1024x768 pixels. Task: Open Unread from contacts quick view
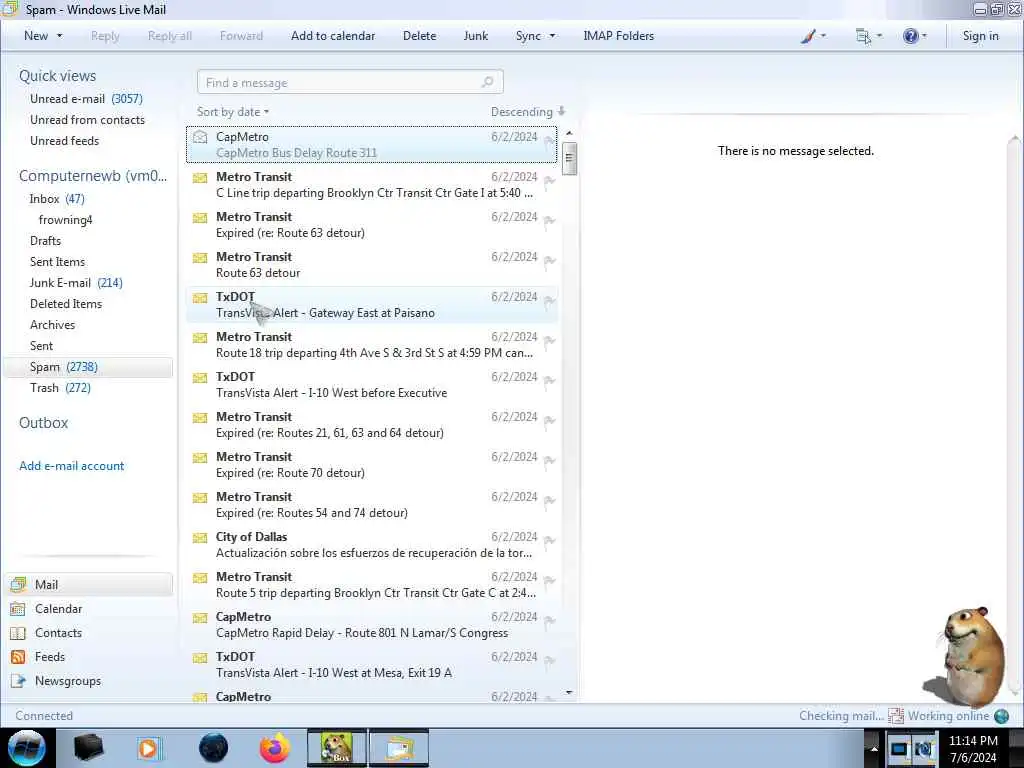tap(88, 120)
